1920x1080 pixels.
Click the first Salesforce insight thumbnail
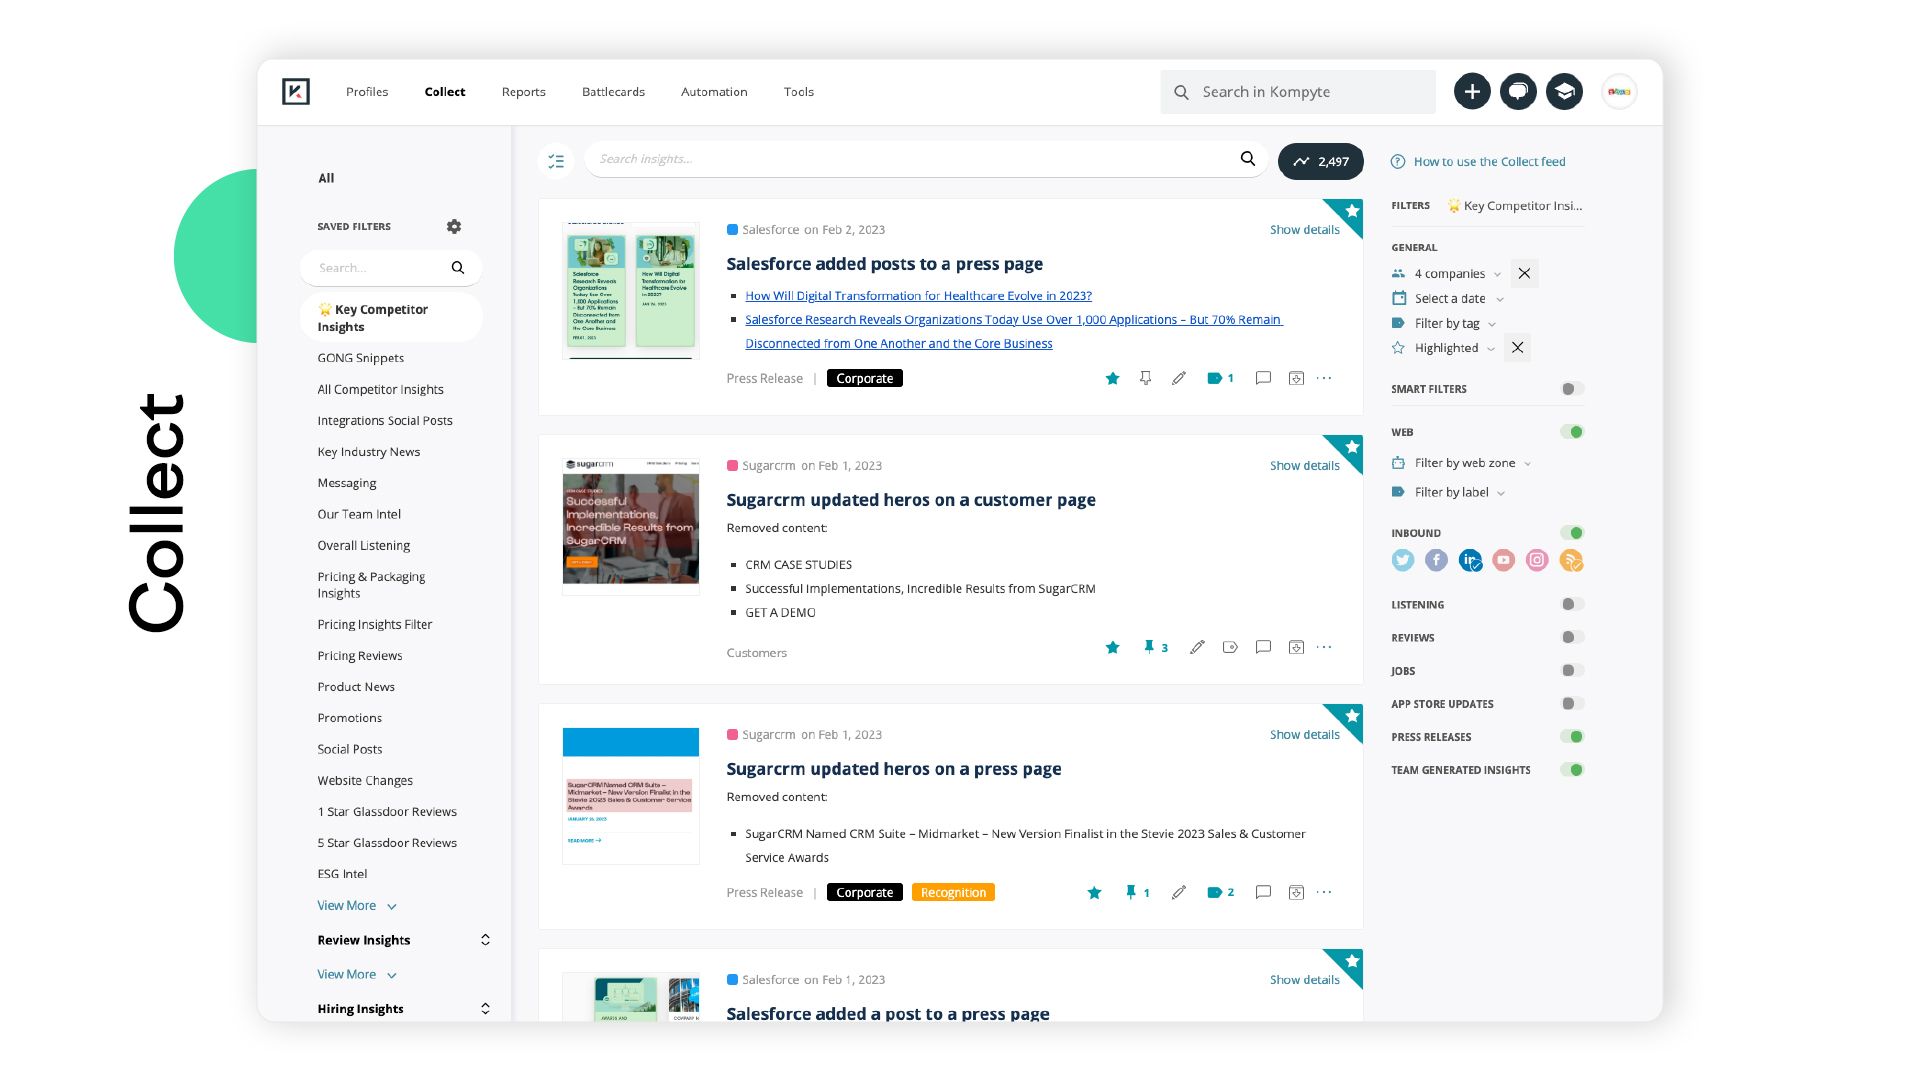630,290
